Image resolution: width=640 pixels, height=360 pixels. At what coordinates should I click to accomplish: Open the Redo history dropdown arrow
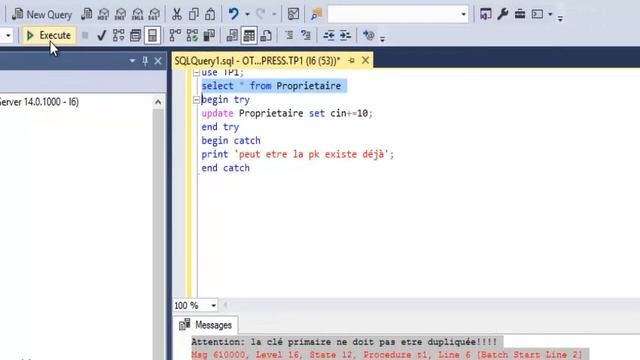tap(274, 14)
